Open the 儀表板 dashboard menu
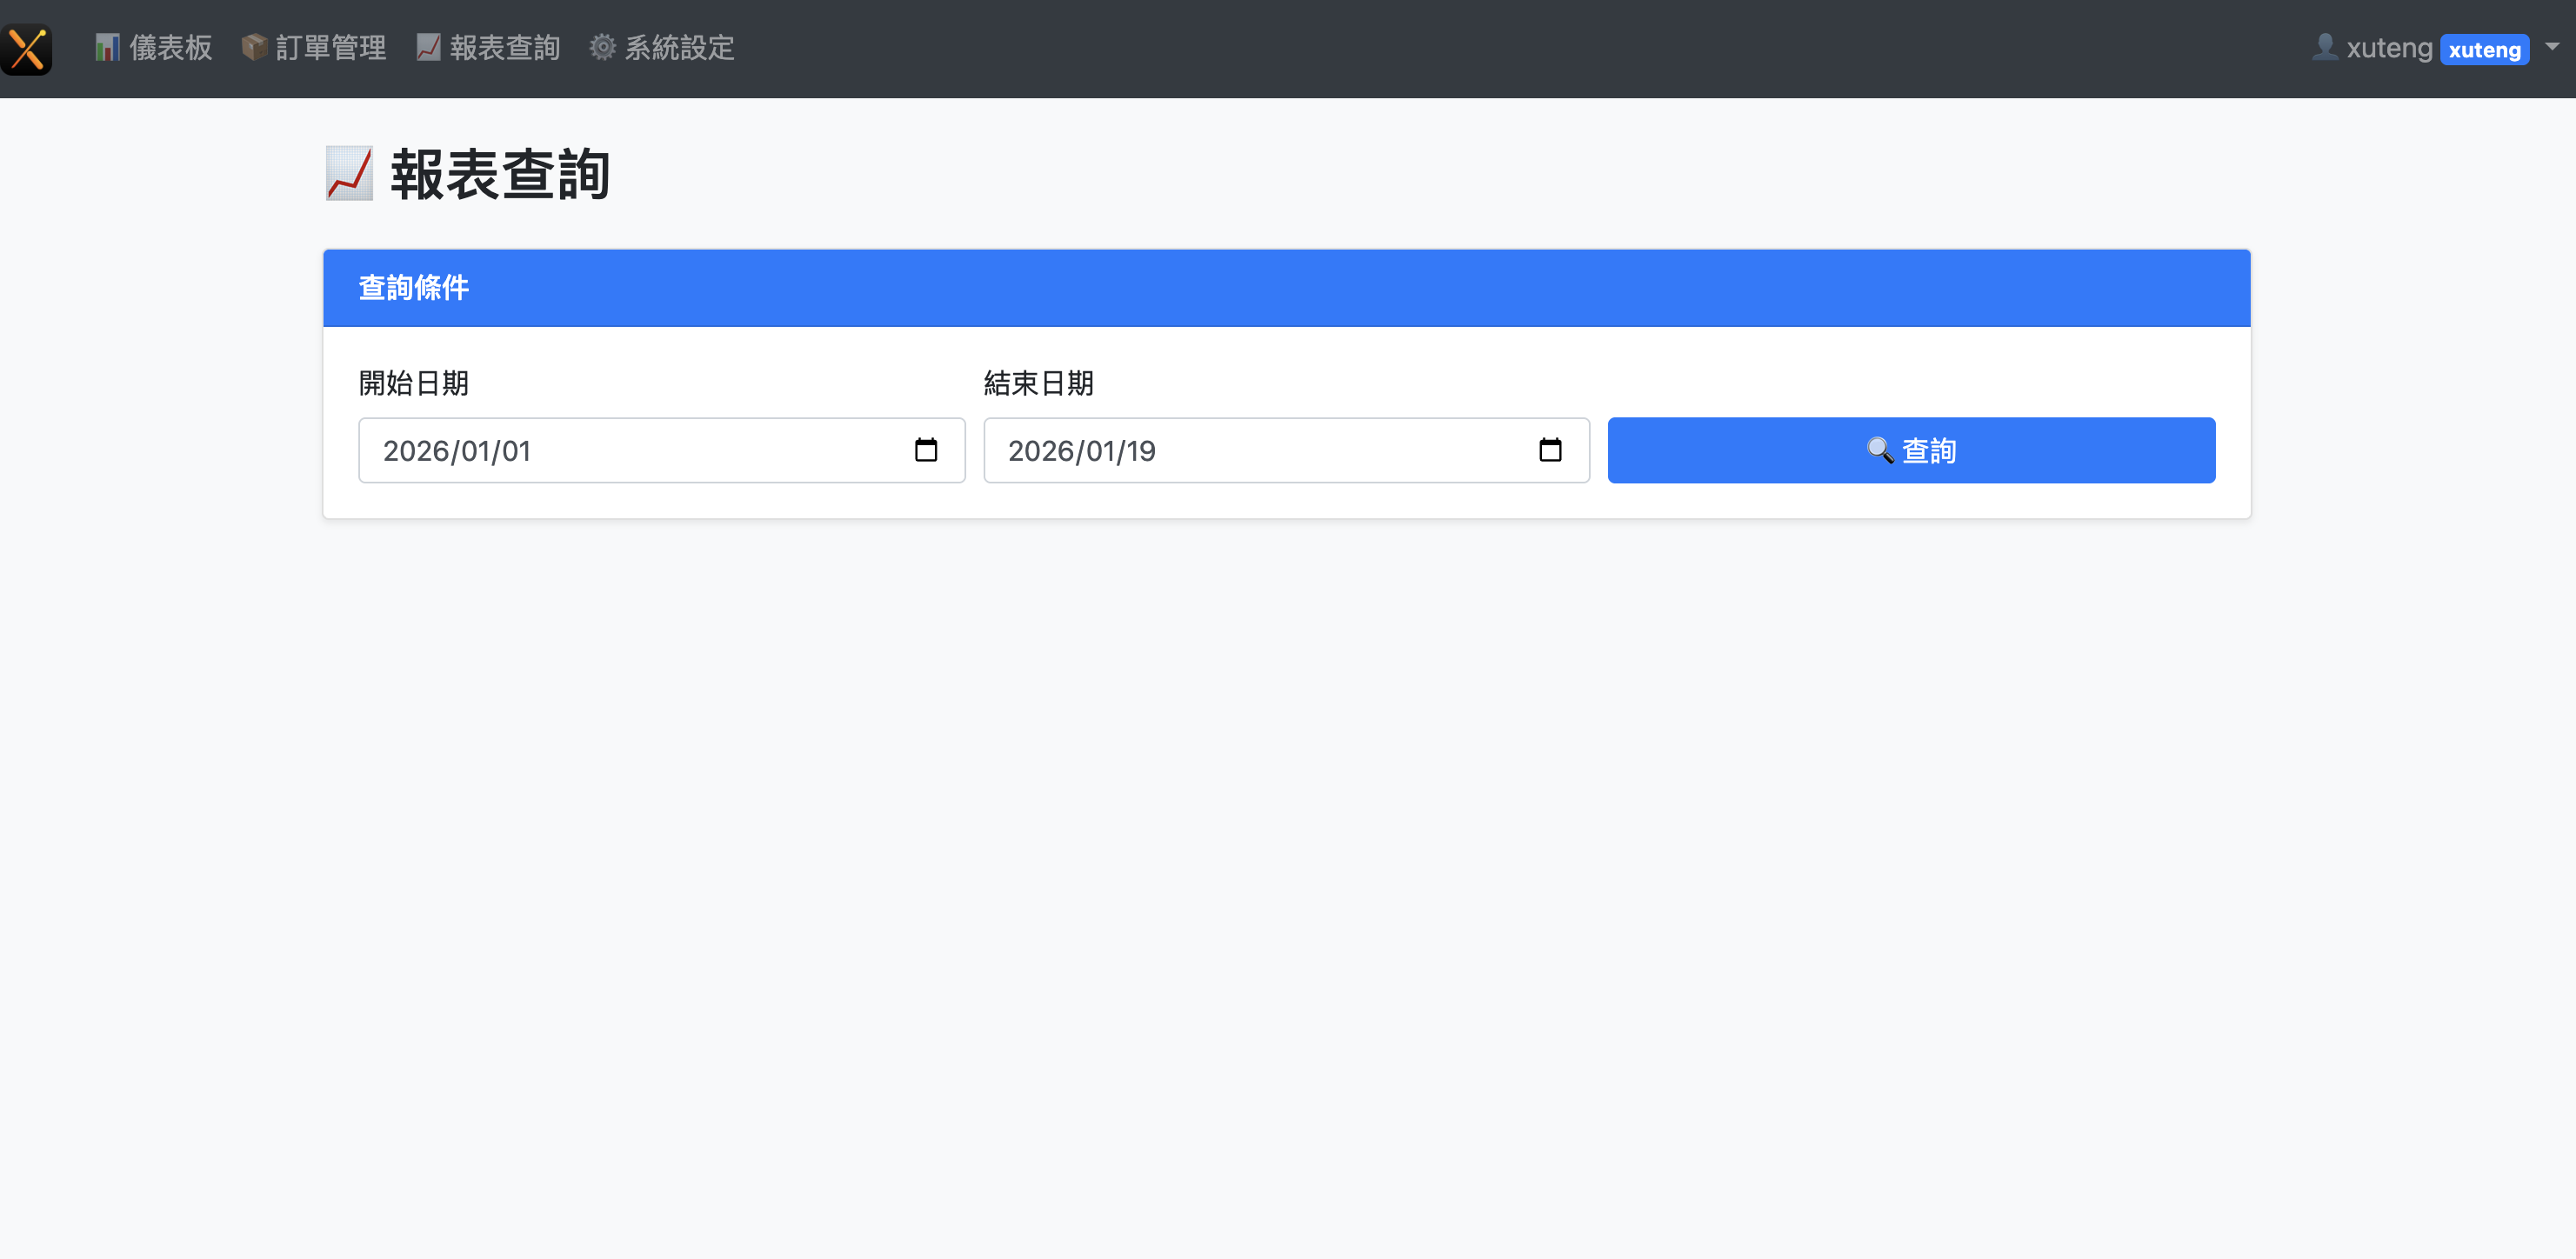2576x1259 pixels. coord(170,47)
